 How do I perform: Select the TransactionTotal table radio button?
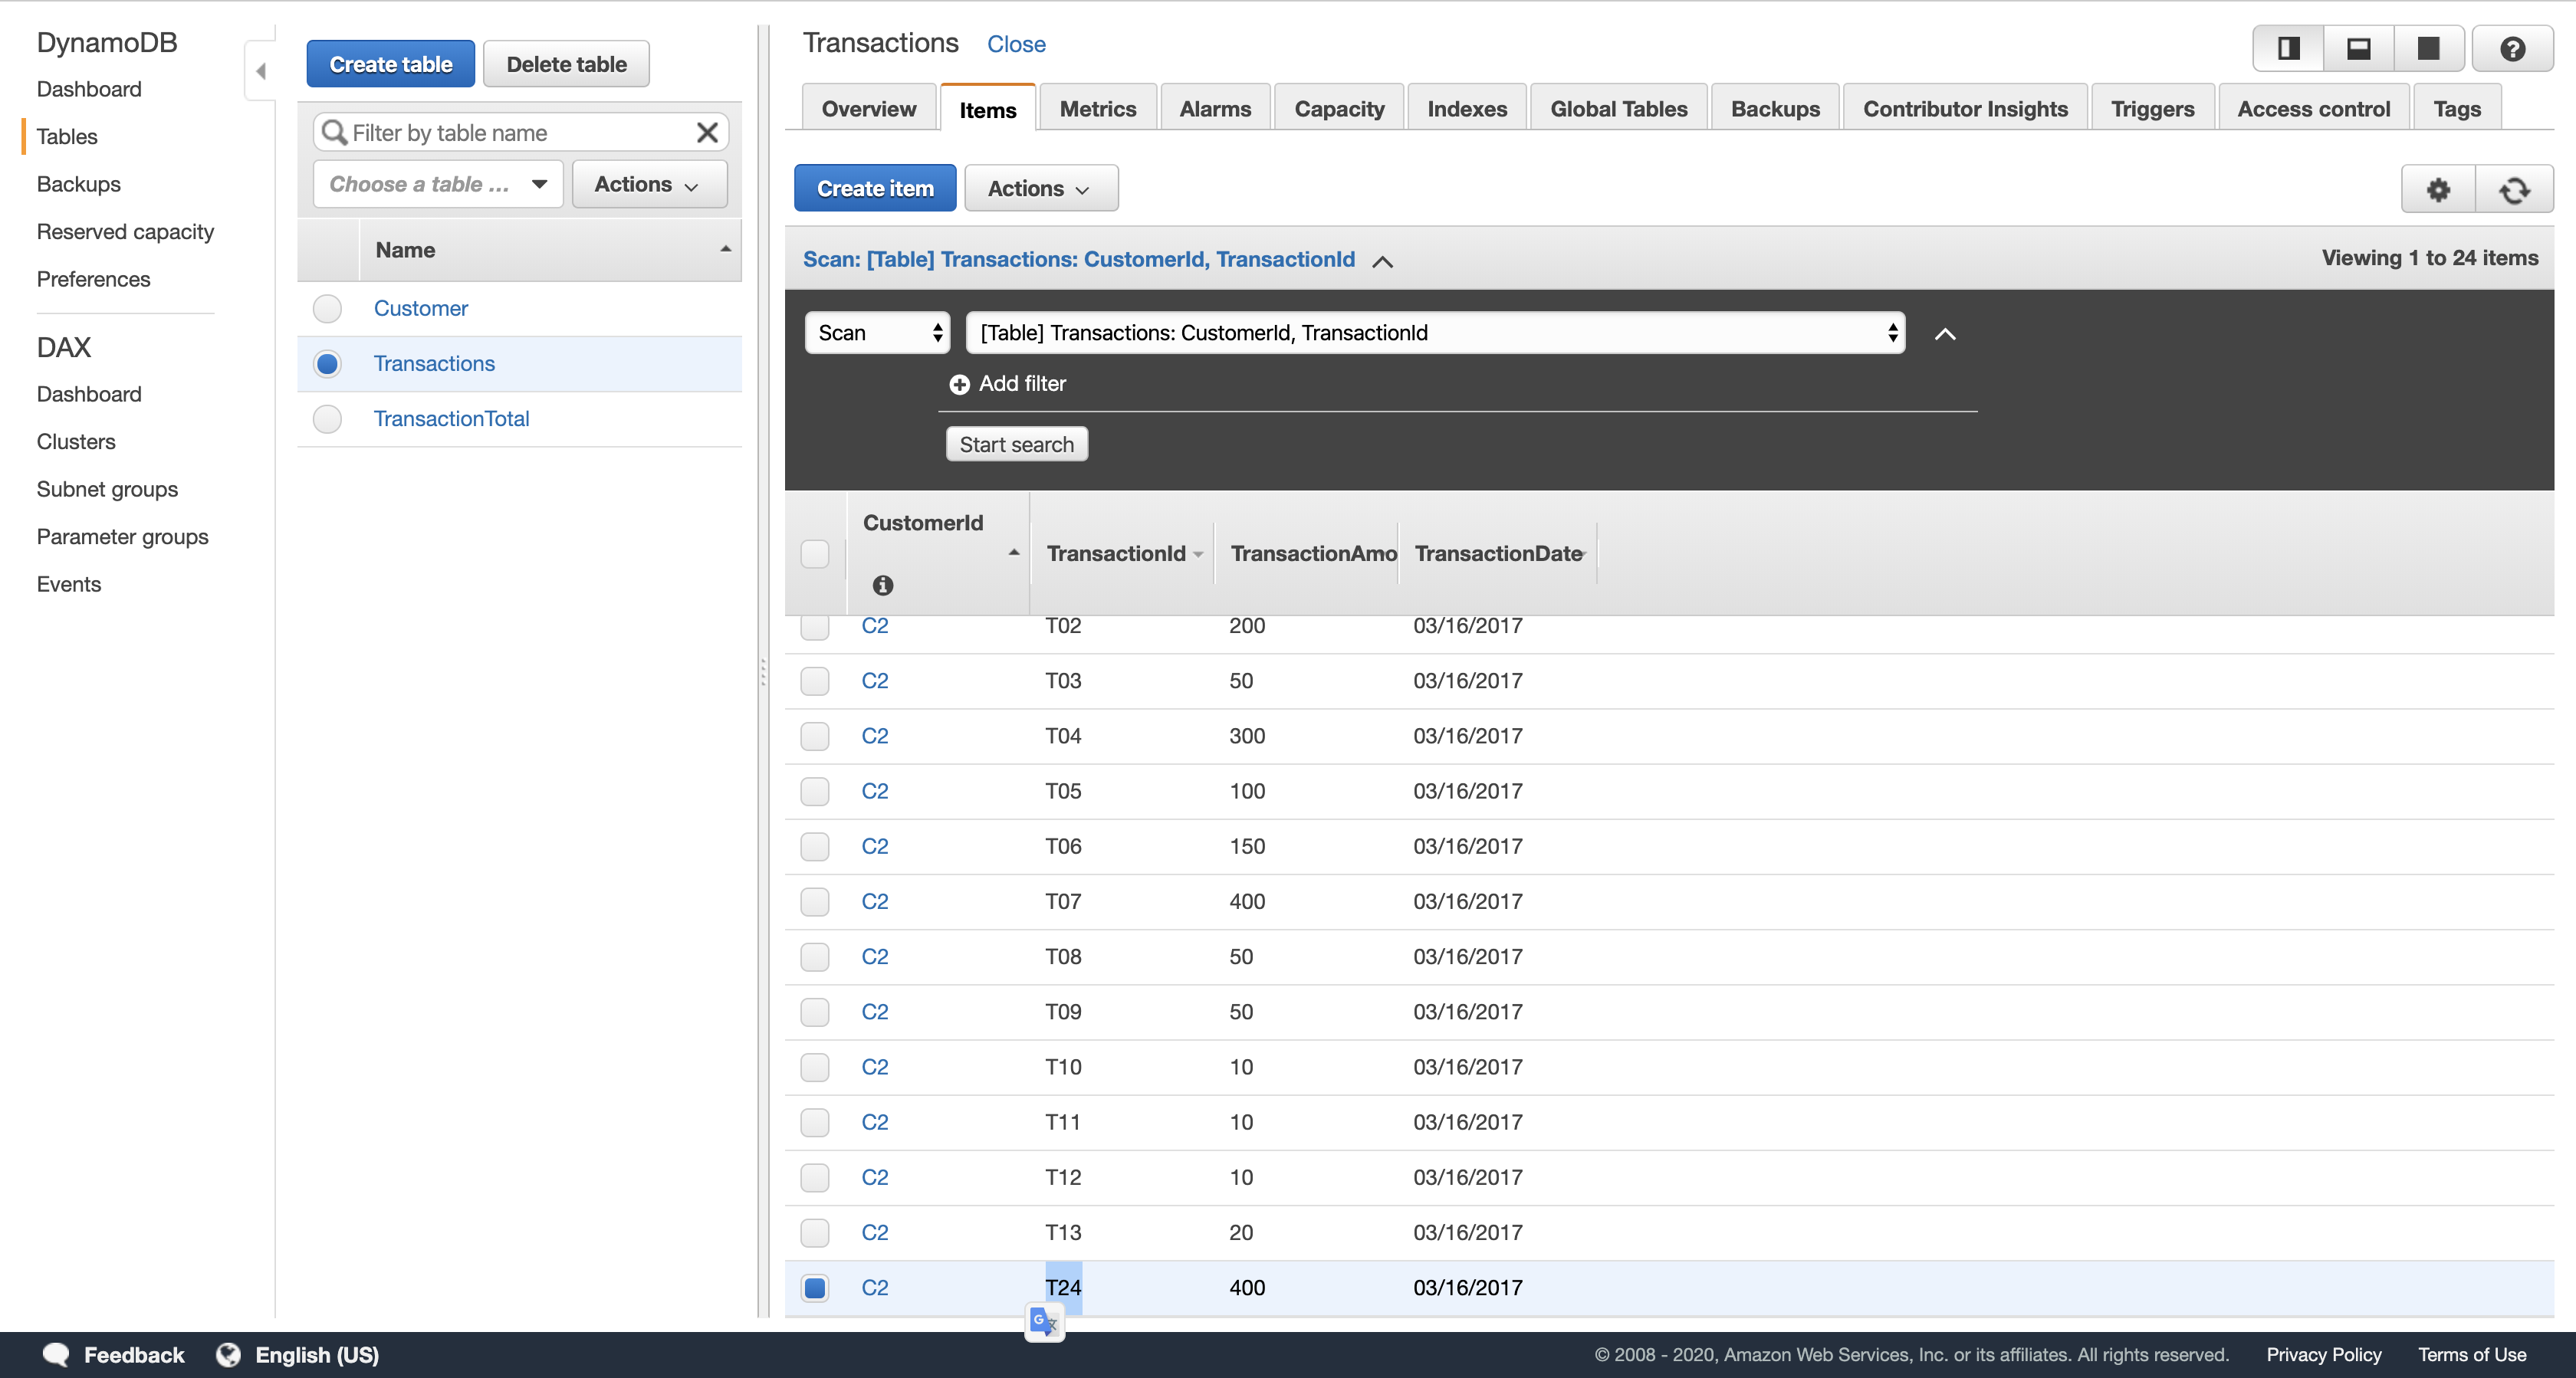[327, 419]
